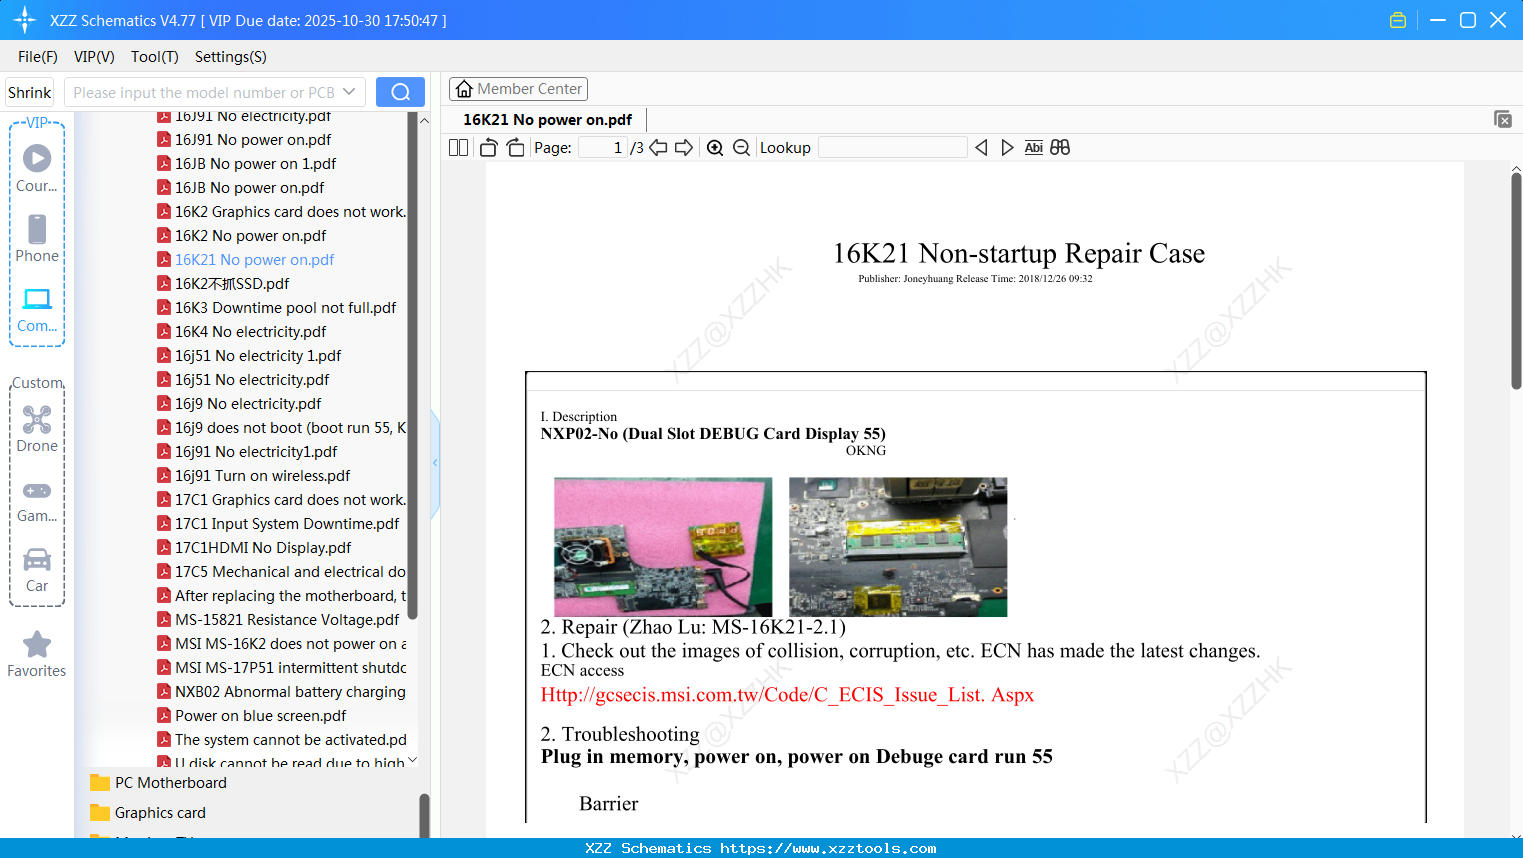Select 16K21 No power on.pdf in list
Screen dimensions: 1523x858
pyautogui.click(x=246, y=260)
